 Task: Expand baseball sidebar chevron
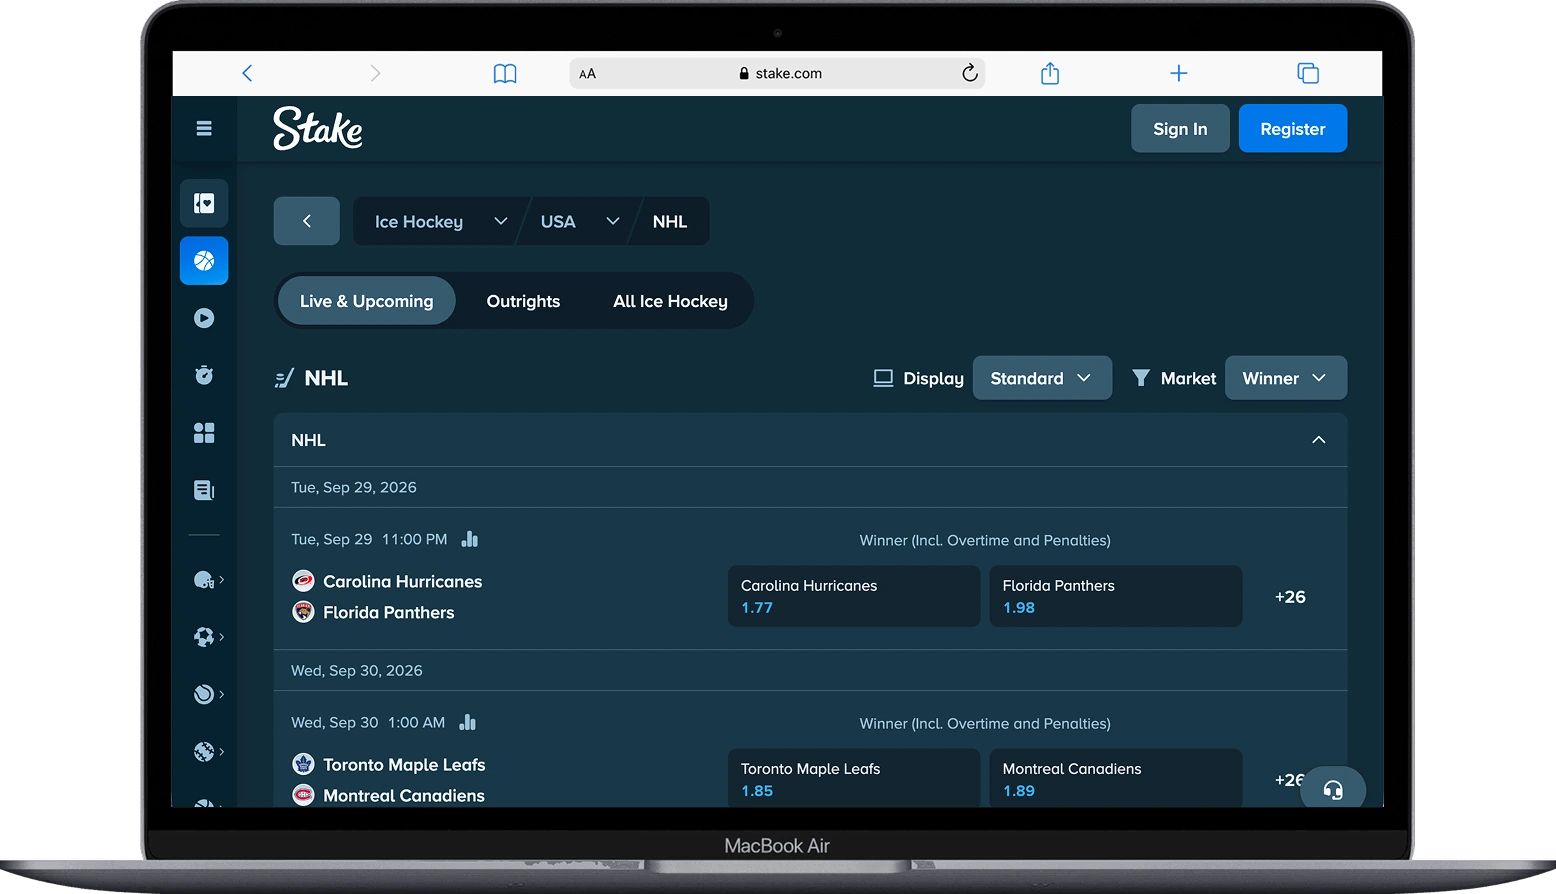pyautogui.click(x=221, y=750)
